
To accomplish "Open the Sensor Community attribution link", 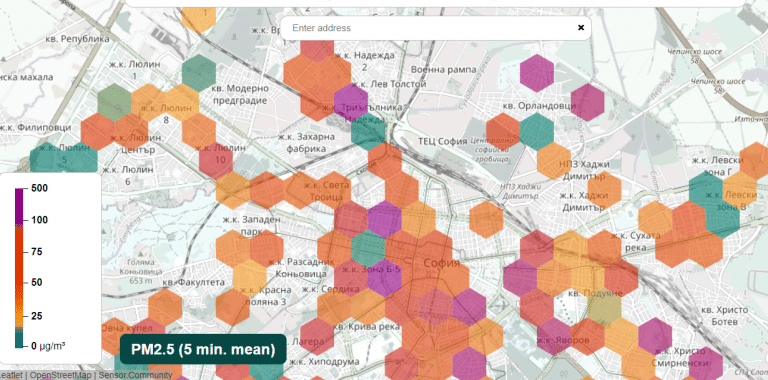I will click(x=136, y=376).
